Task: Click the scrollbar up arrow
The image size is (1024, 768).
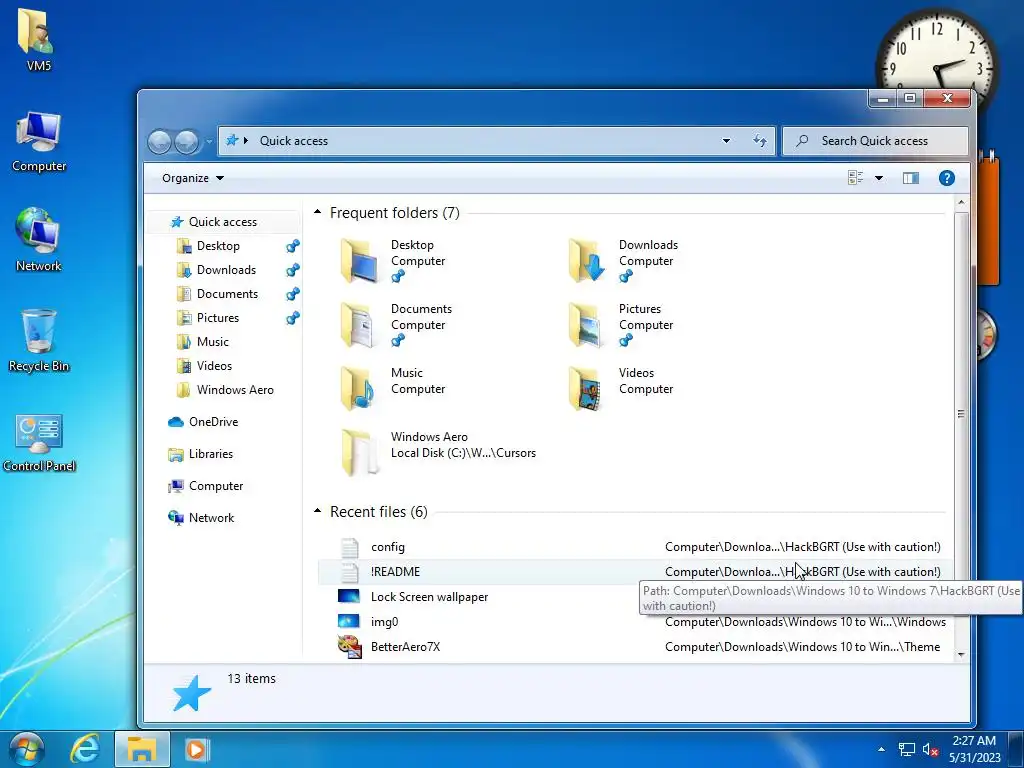Action: [961, 202]
